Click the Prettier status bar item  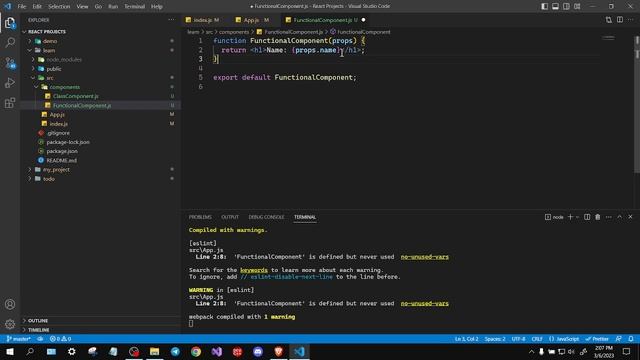597,339
